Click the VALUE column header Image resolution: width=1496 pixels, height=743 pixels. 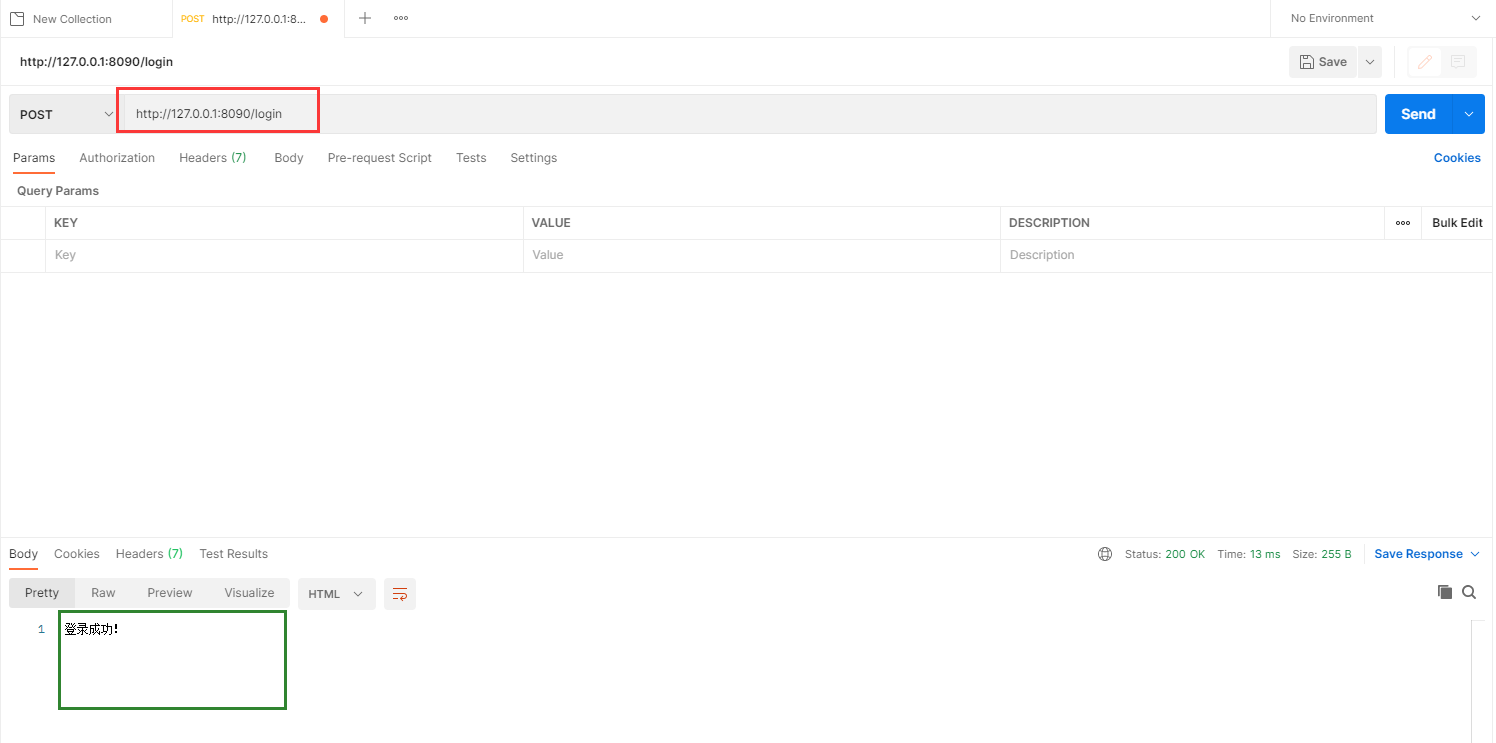[x=551, y=223]
